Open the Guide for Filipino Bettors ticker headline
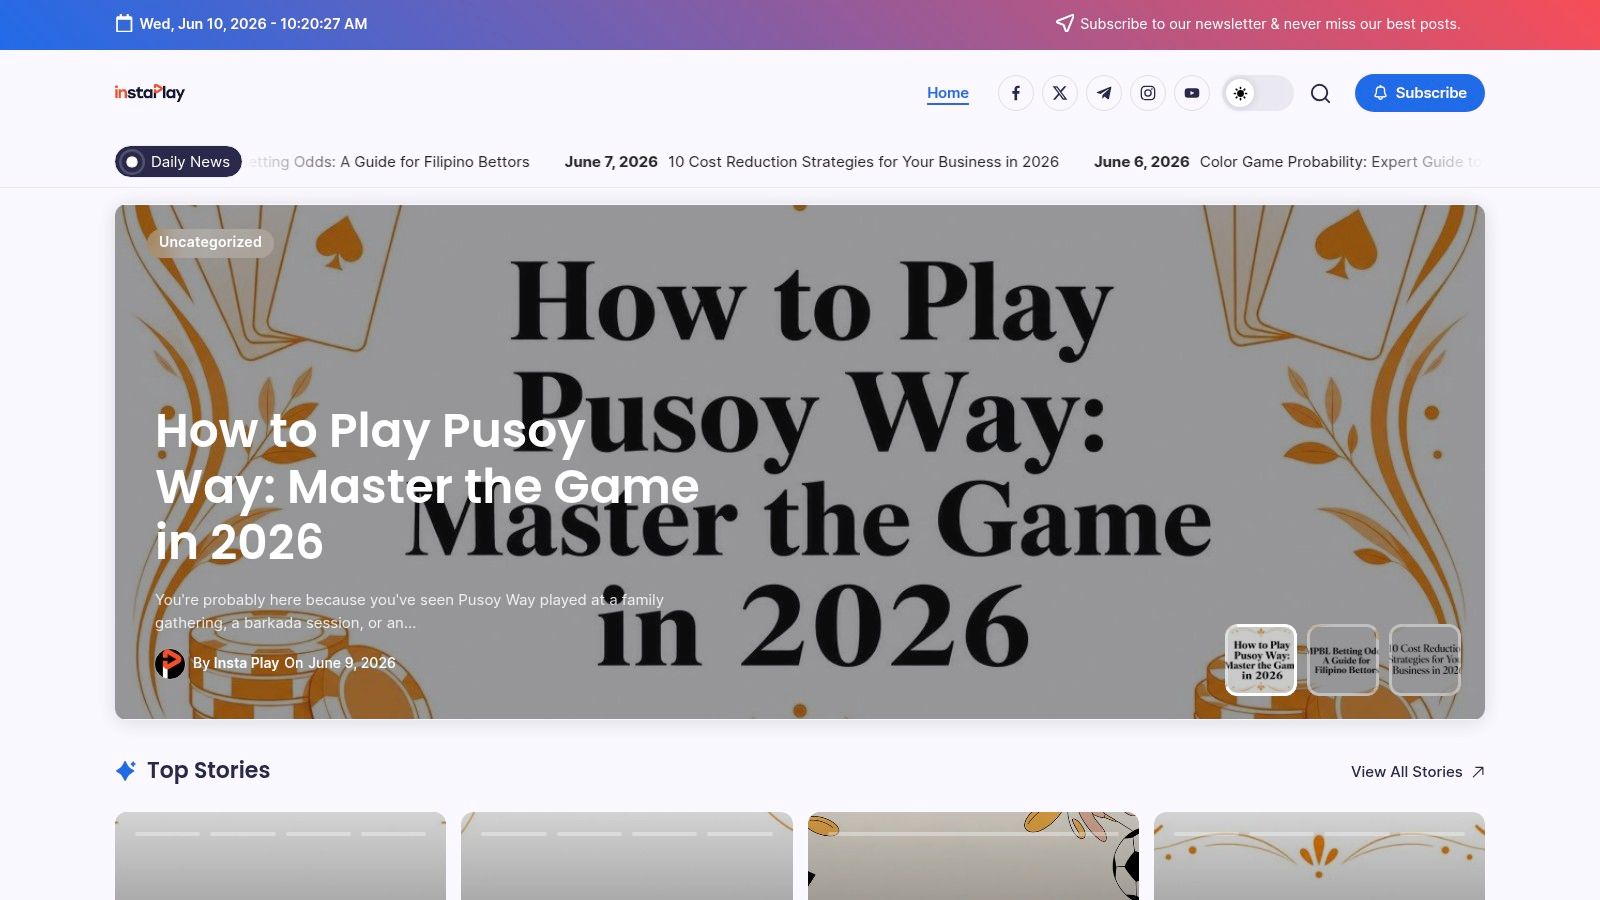Viewport: 1600px width, 900px height. (388, 162)
